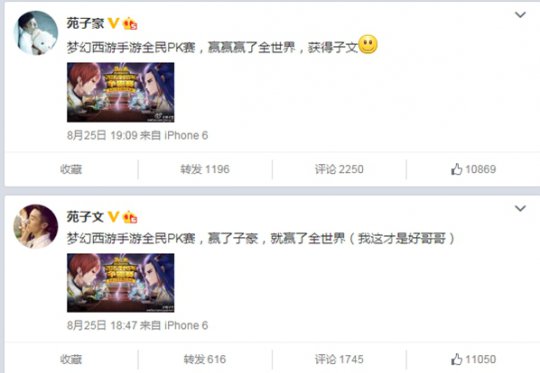Click the membership badge beside 苑子豪's name
Viewport: 540px width, 373px height.
130,23
